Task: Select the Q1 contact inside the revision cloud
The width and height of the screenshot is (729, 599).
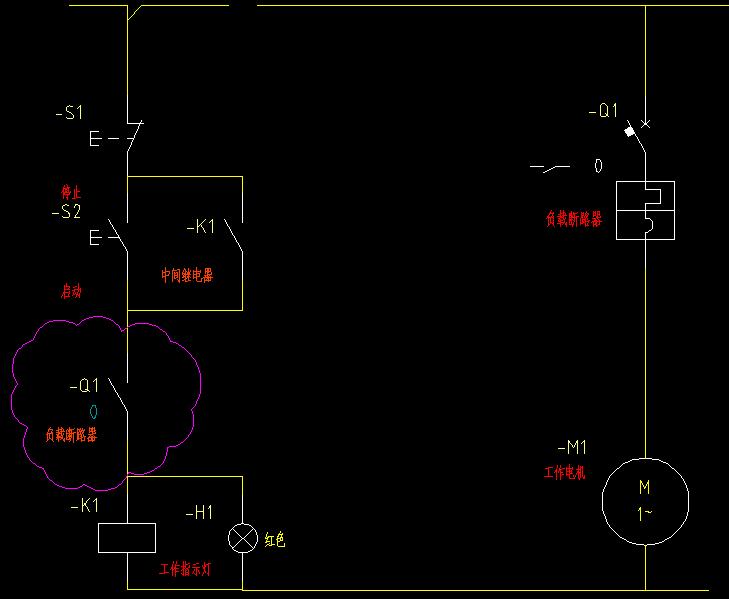Action: pos(119,397)
